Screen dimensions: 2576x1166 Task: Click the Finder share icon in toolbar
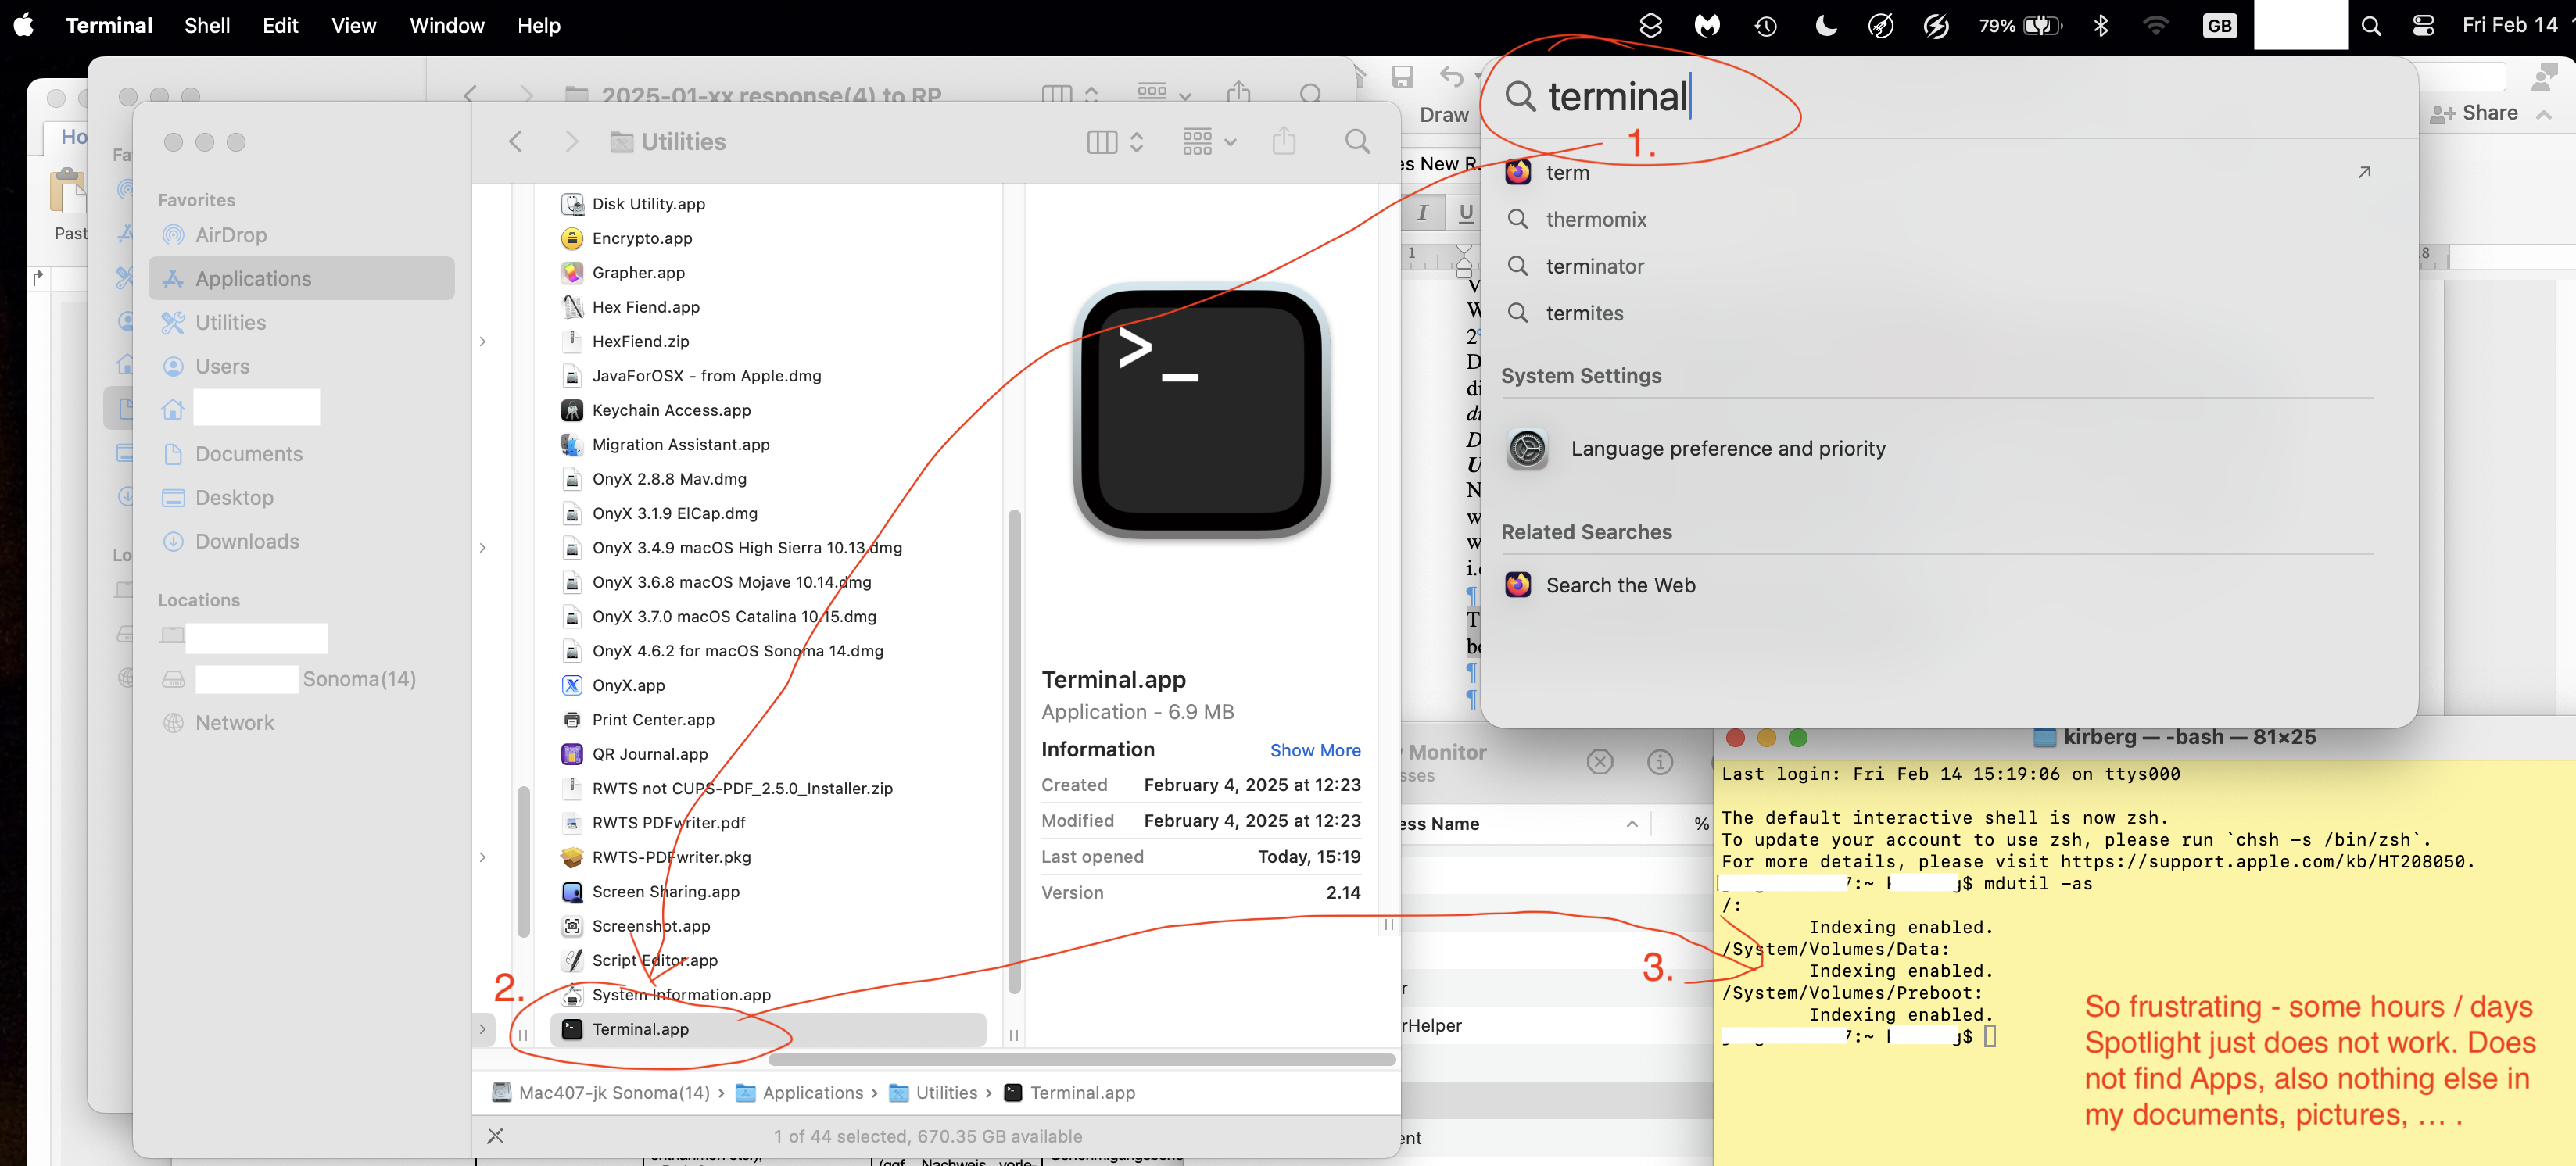coord(1284,142)
